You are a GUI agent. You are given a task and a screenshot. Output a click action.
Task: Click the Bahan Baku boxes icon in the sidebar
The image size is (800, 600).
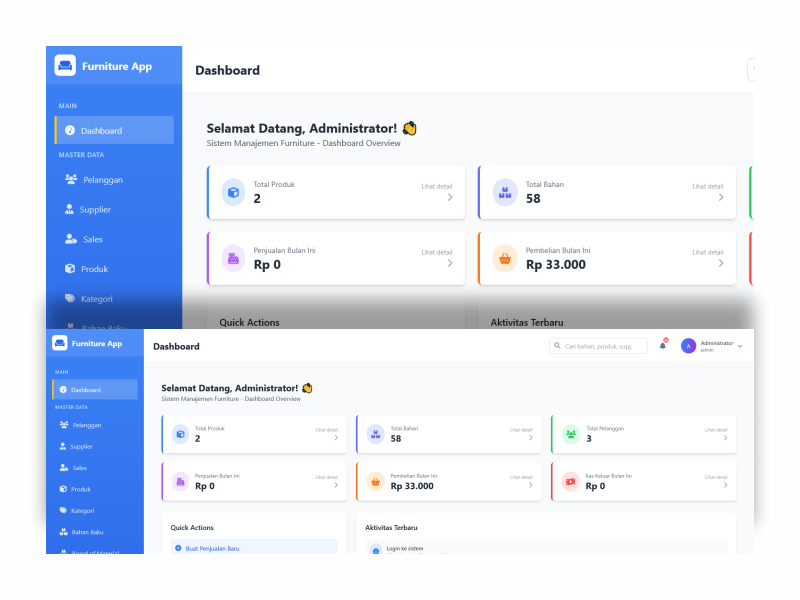[x=64, y=532]
